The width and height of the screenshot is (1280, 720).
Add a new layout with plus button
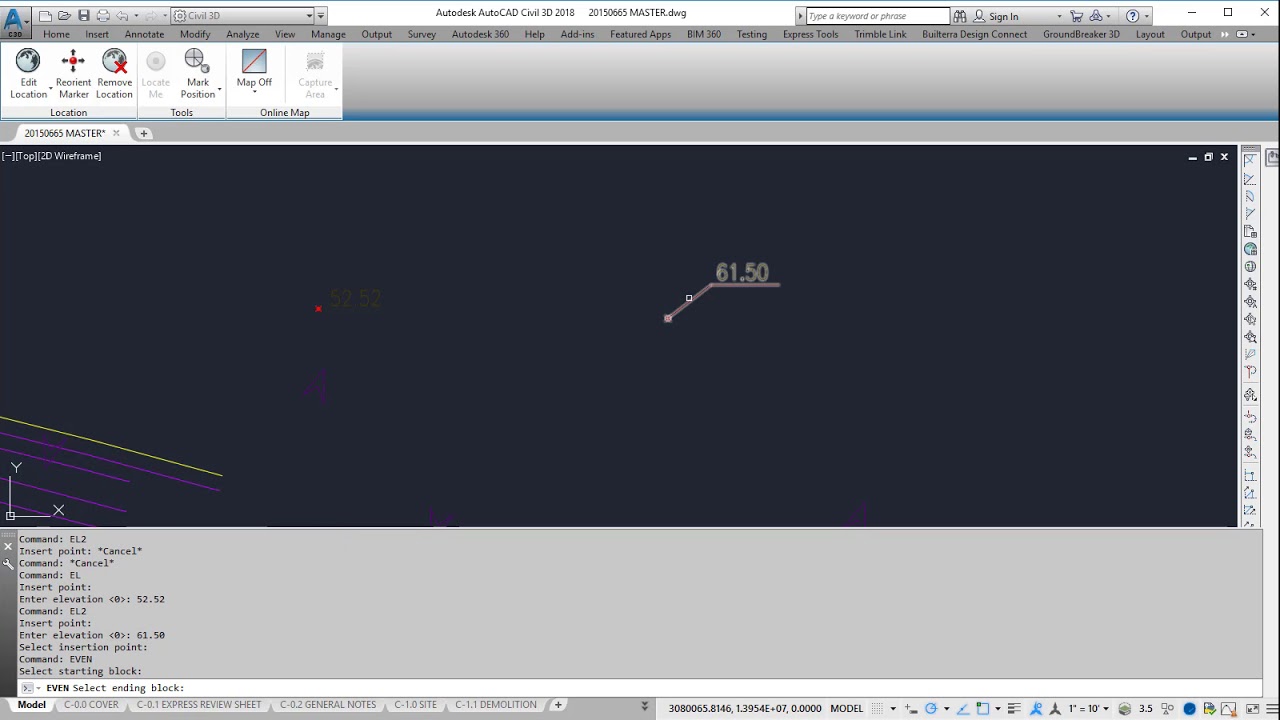pyautogui.click(x=558, y=705)
